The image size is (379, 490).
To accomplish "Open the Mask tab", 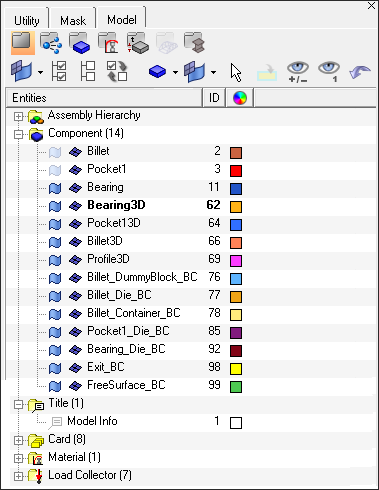I will (x=73, y=21).
